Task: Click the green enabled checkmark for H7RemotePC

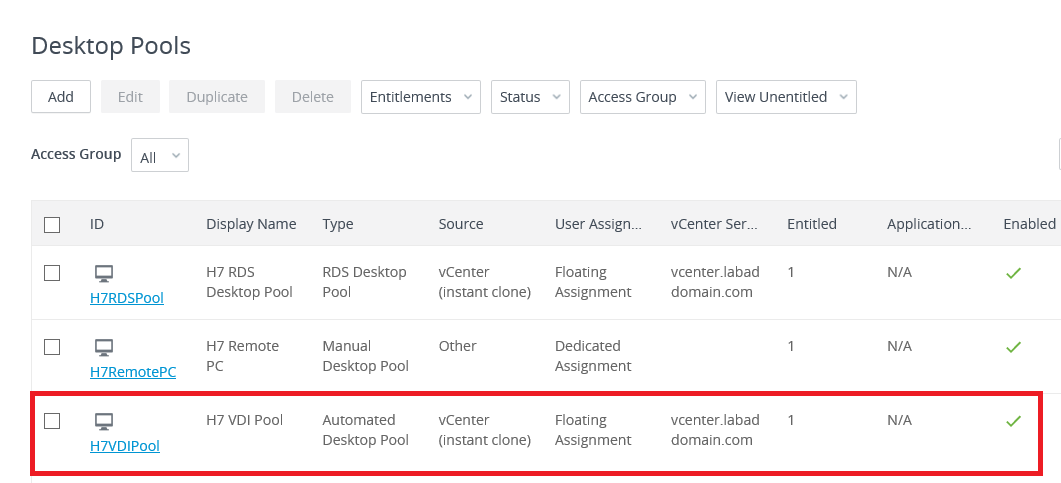Action: point(1013,347)
